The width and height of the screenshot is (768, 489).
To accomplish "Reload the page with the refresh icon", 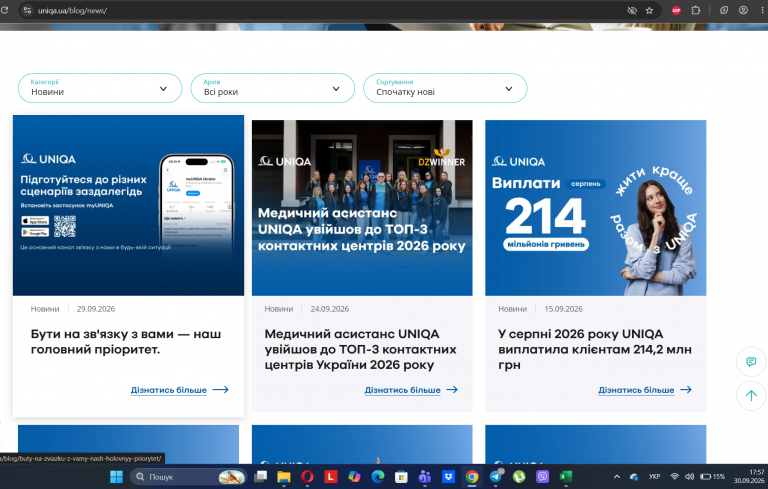I will (4, 10).
